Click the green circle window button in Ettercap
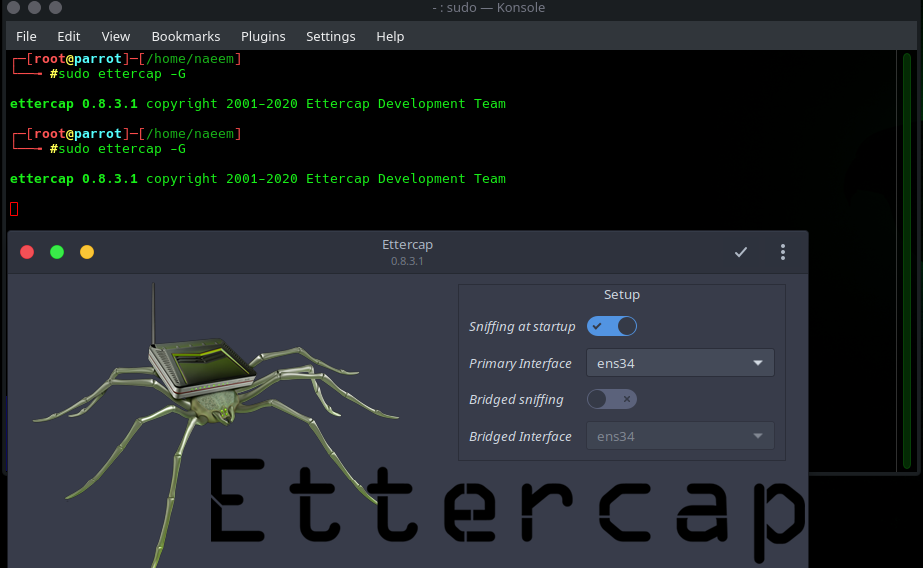923x568 pixels. tap(57, 252)
